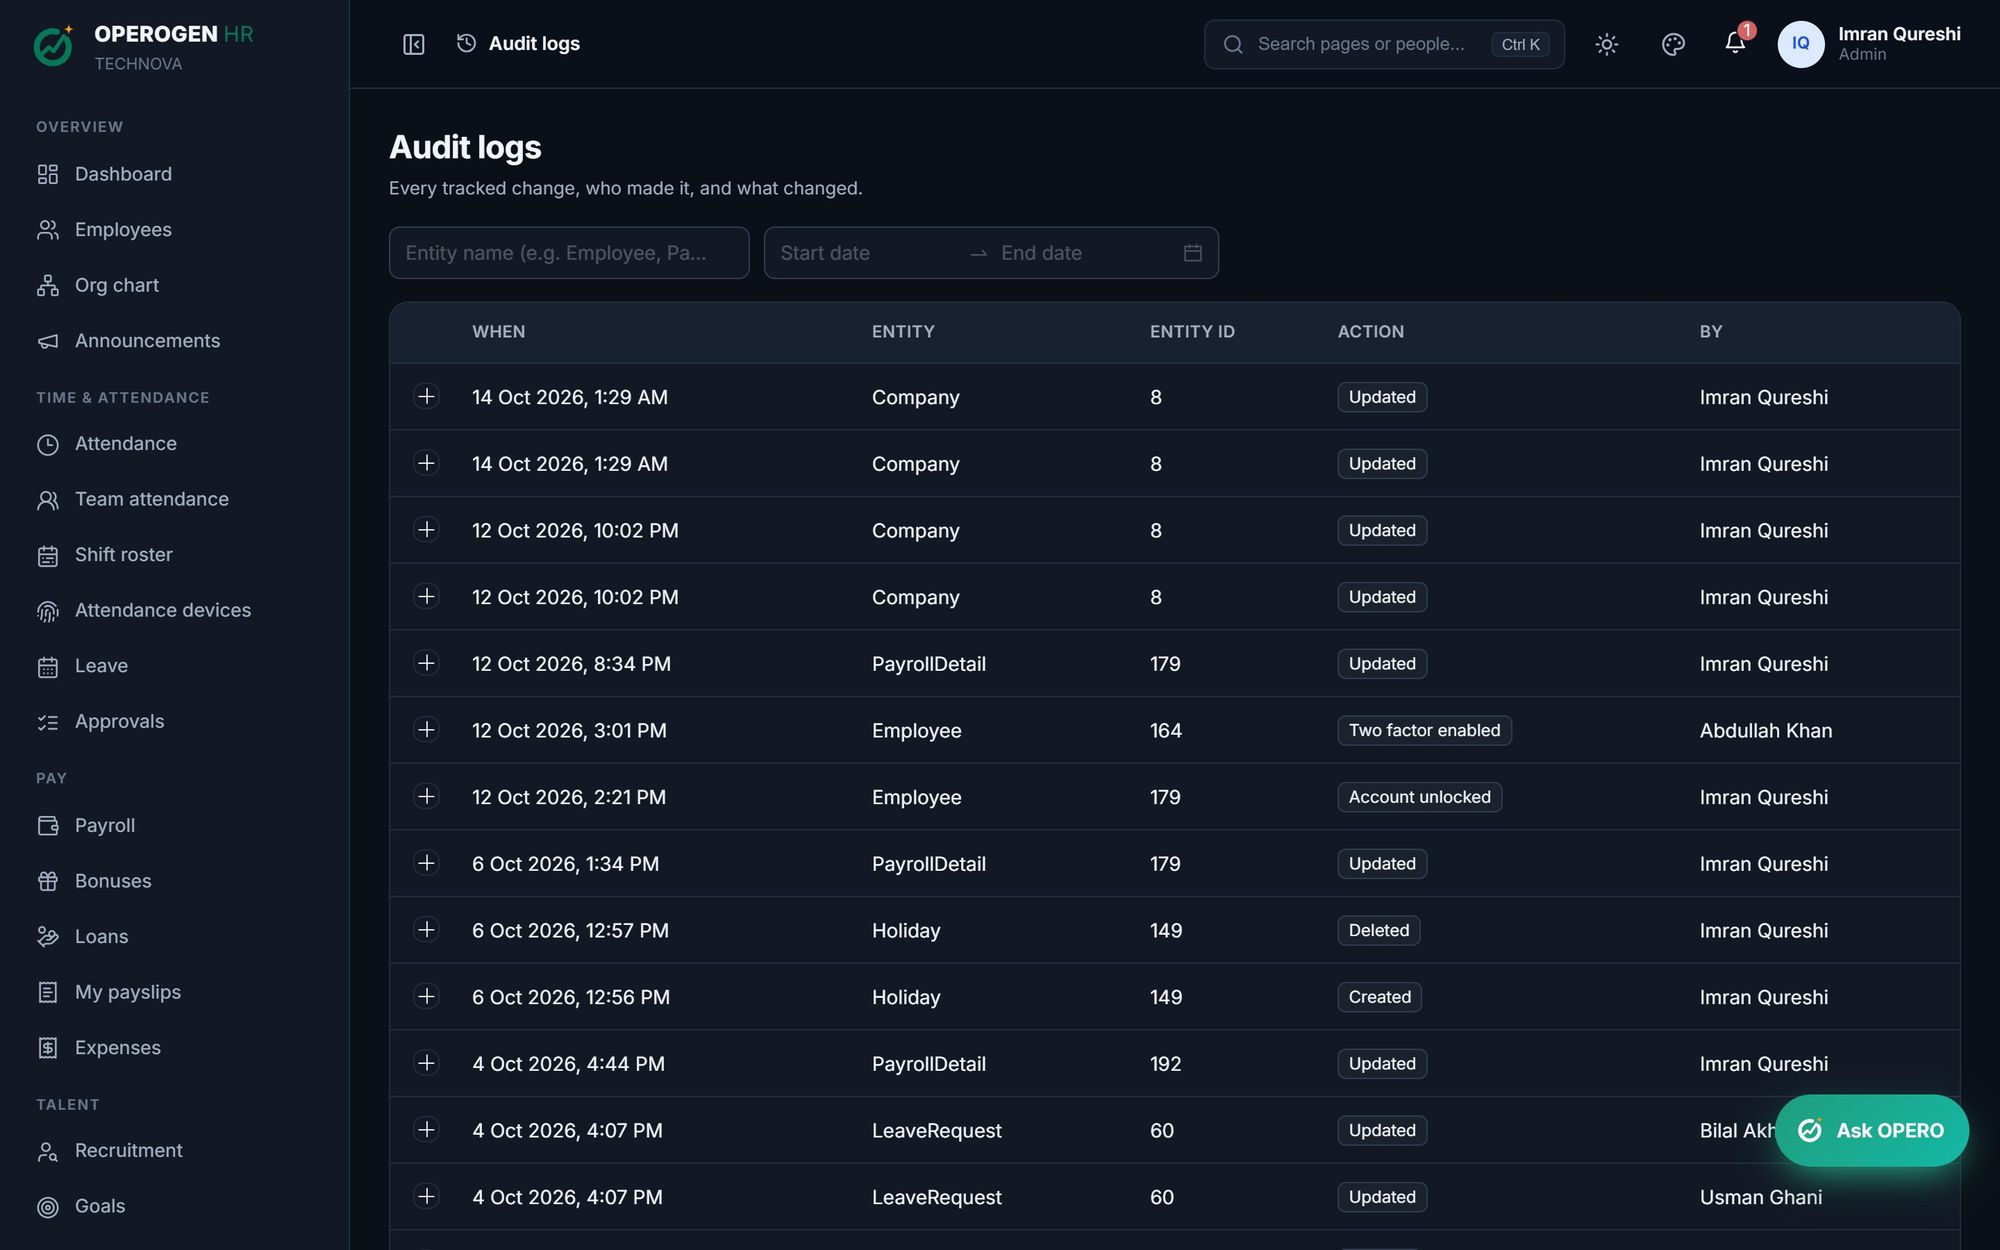Click the ENTITY ID column header

[x=1192, y=332]
